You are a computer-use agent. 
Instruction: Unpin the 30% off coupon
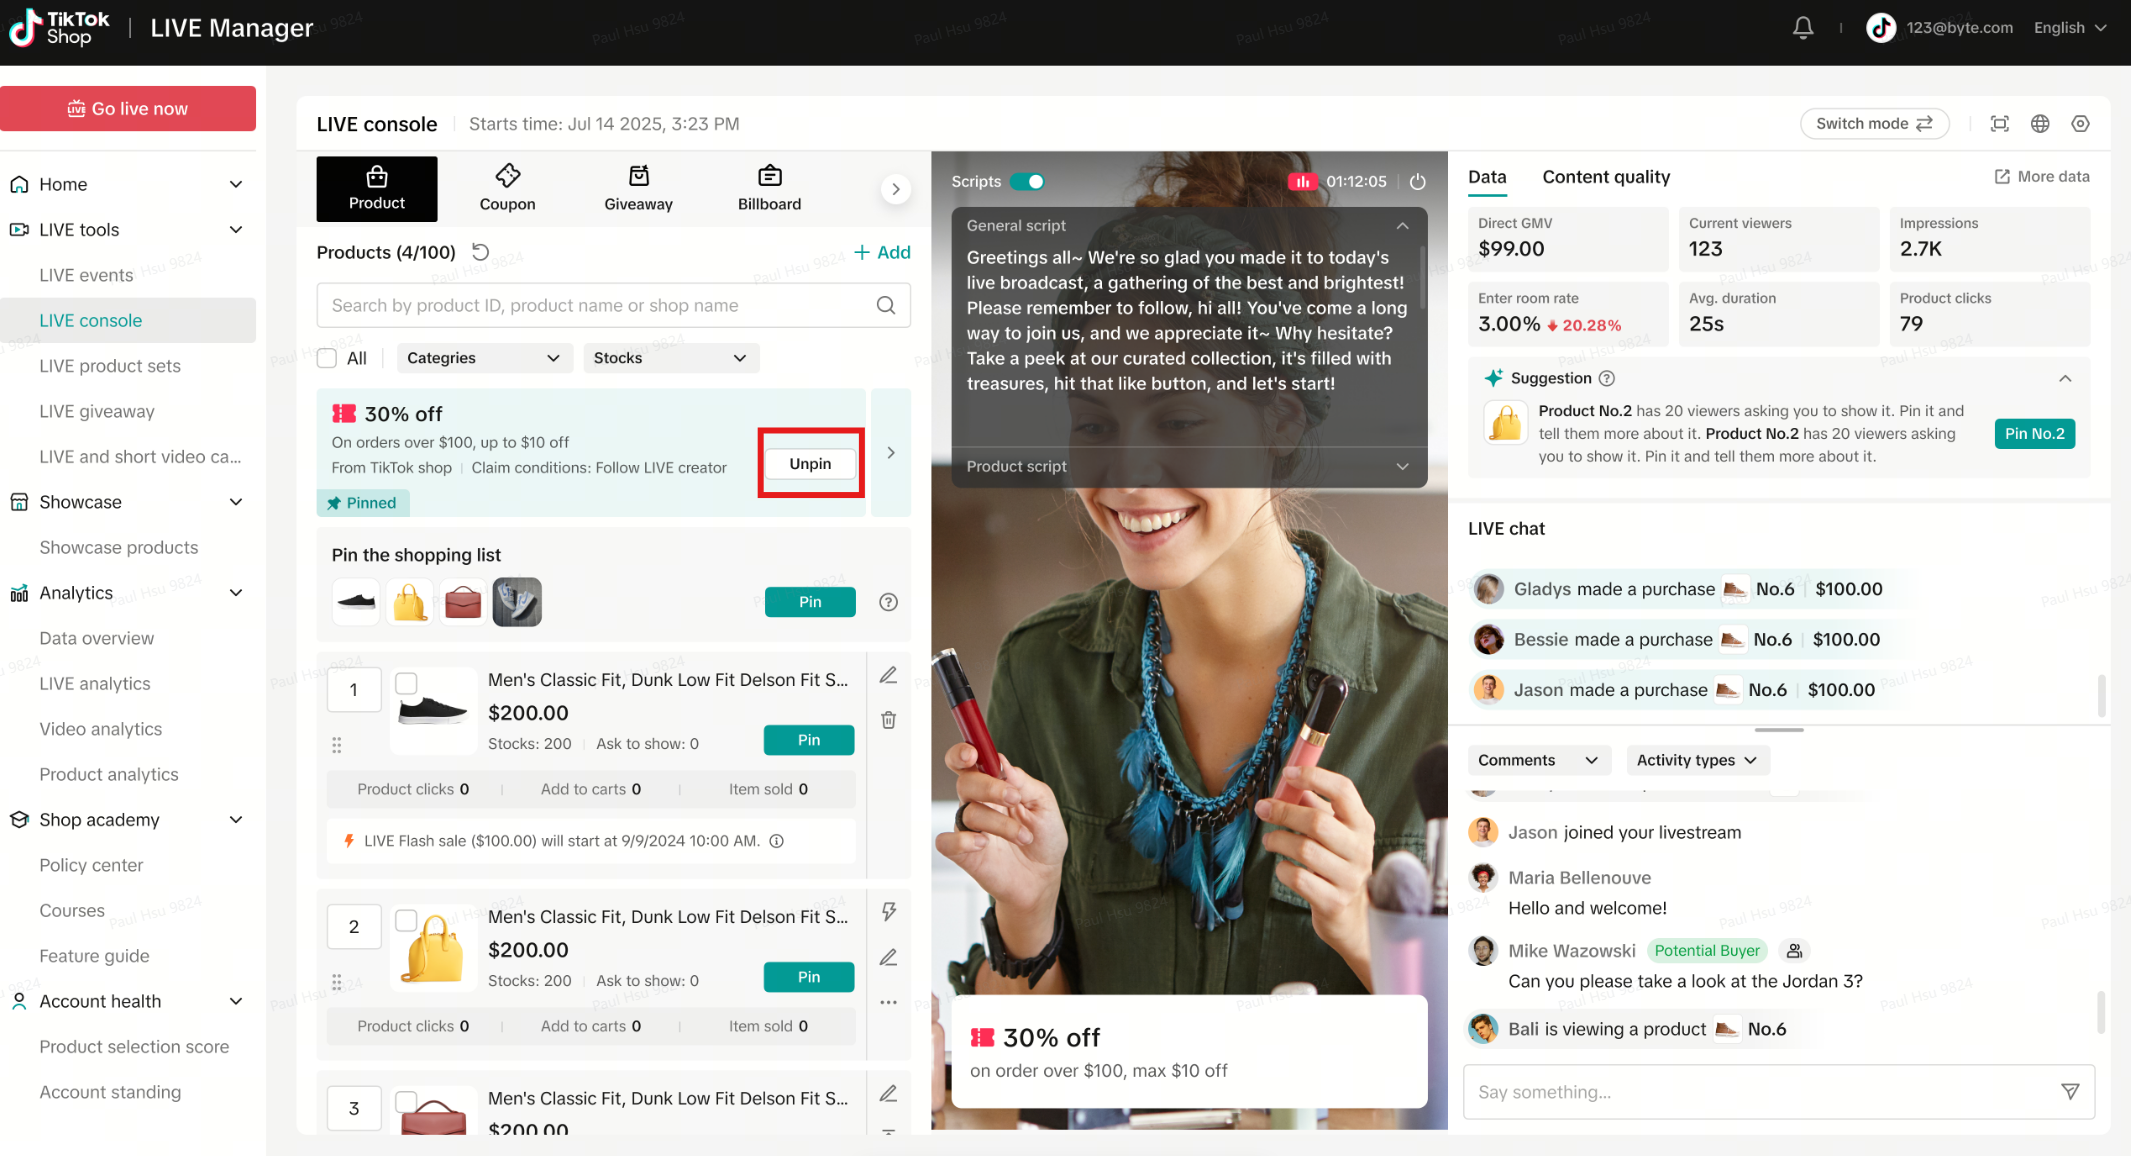[x=810, y=463]
